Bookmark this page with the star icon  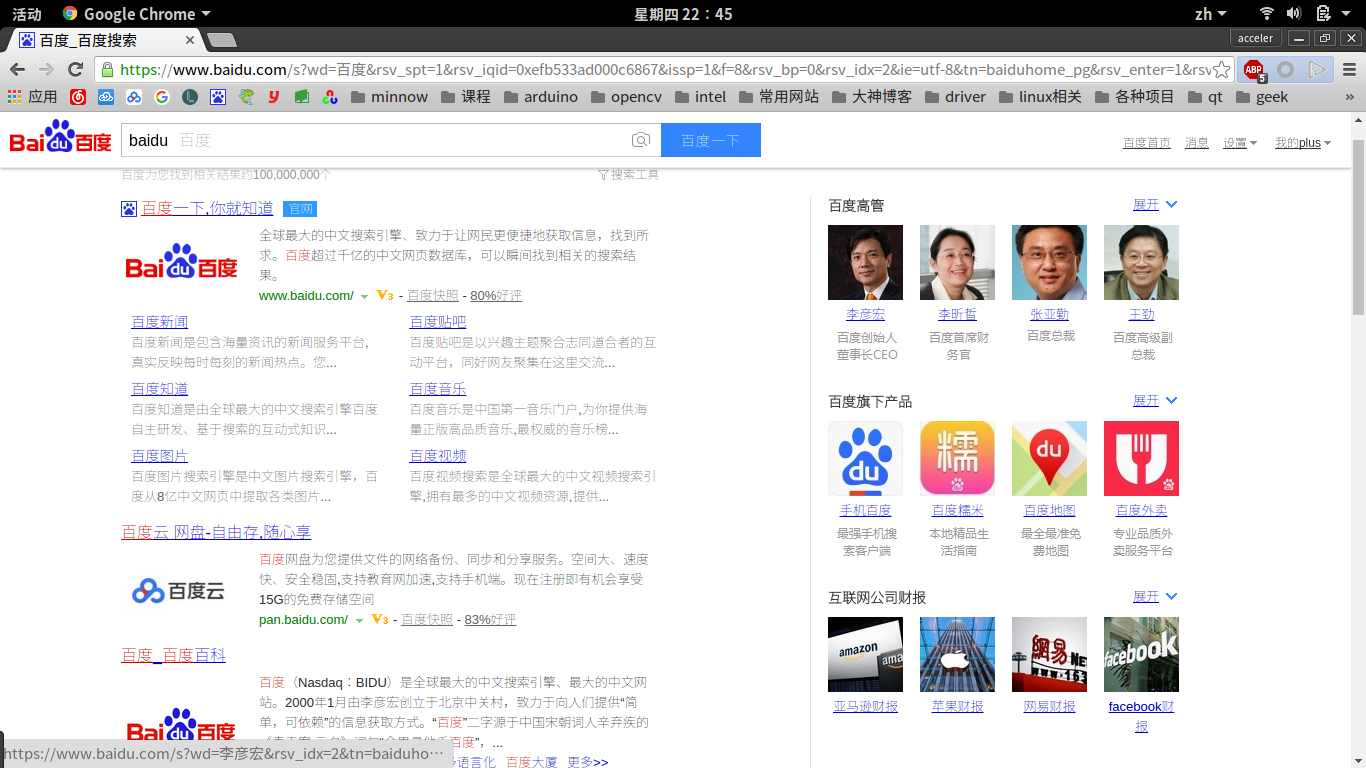[x=1221, y=69]
